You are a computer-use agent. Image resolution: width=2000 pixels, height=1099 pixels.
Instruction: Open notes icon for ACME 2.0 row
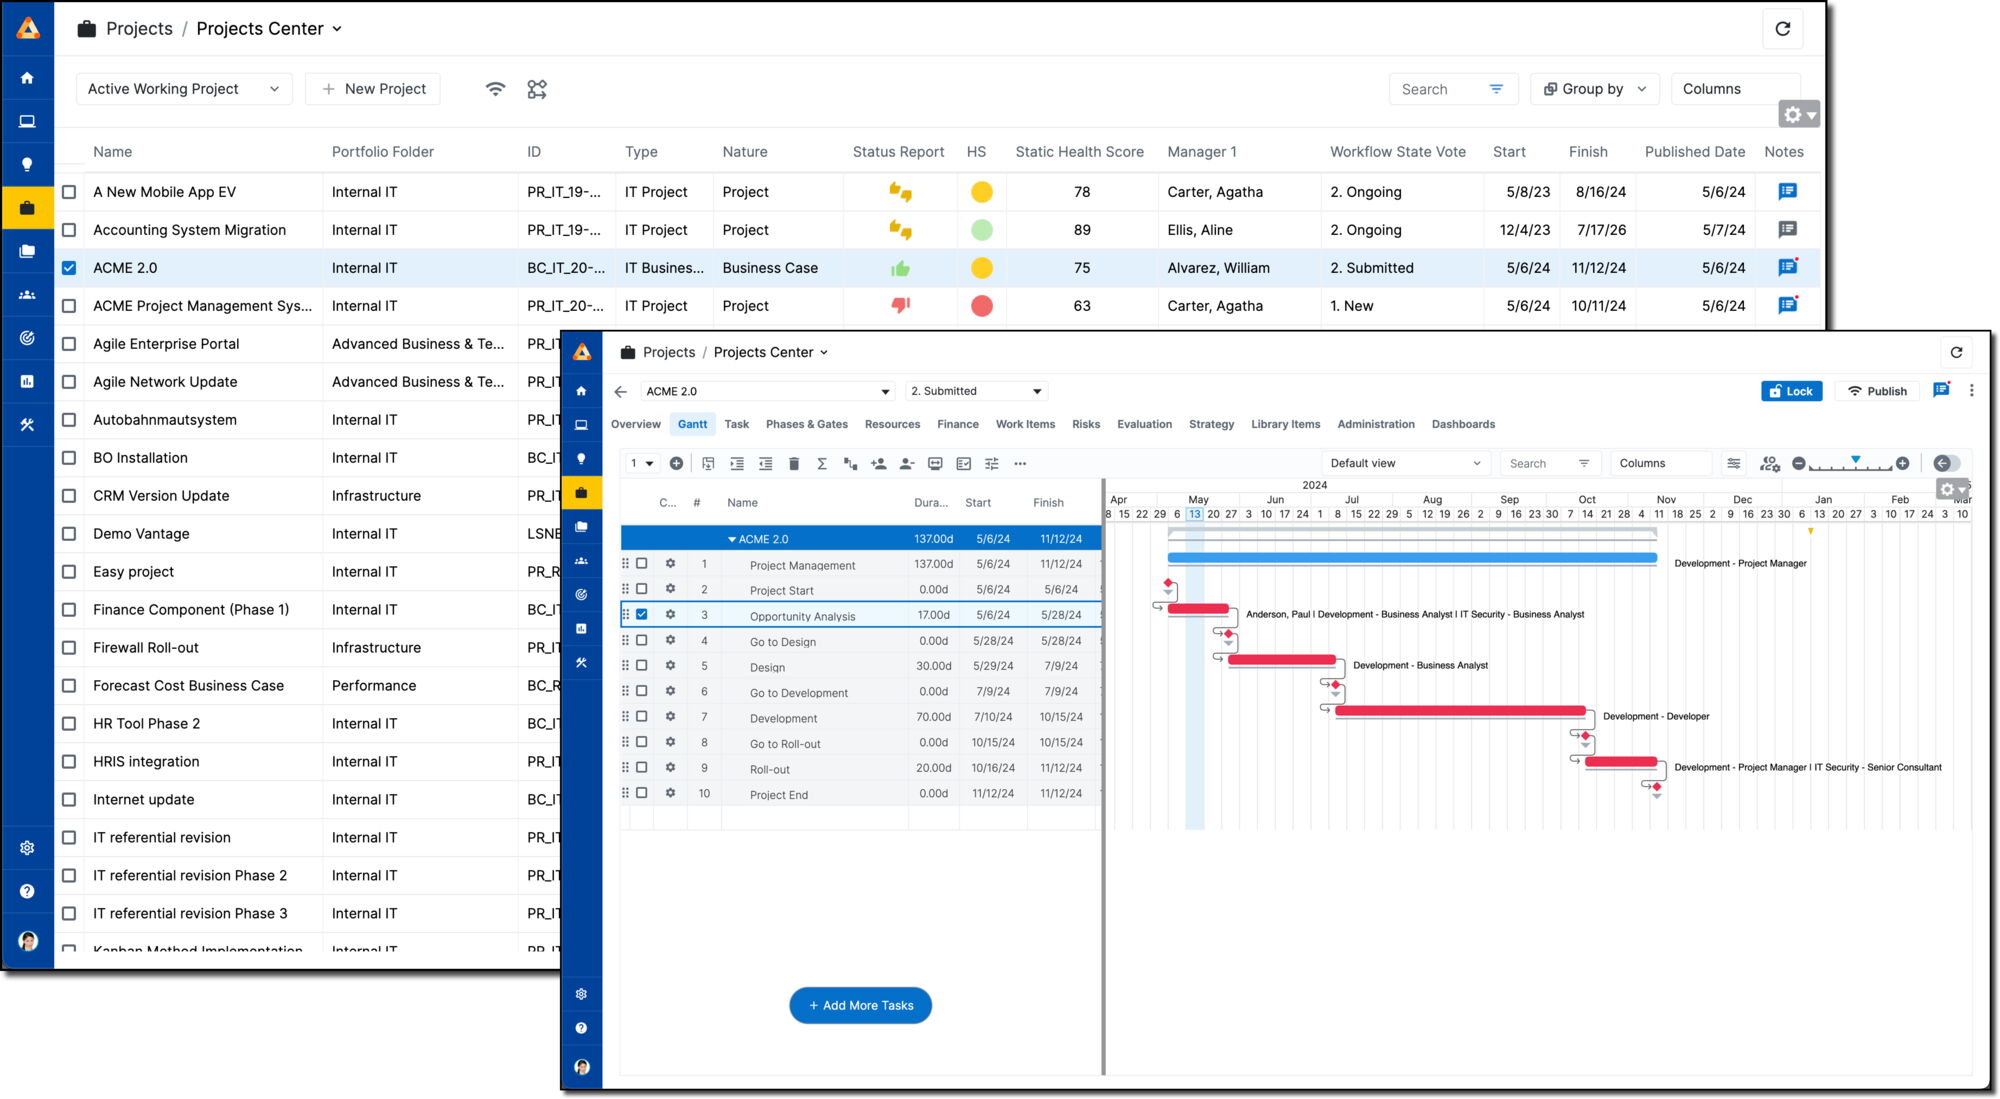click(x=1787, y=268)
